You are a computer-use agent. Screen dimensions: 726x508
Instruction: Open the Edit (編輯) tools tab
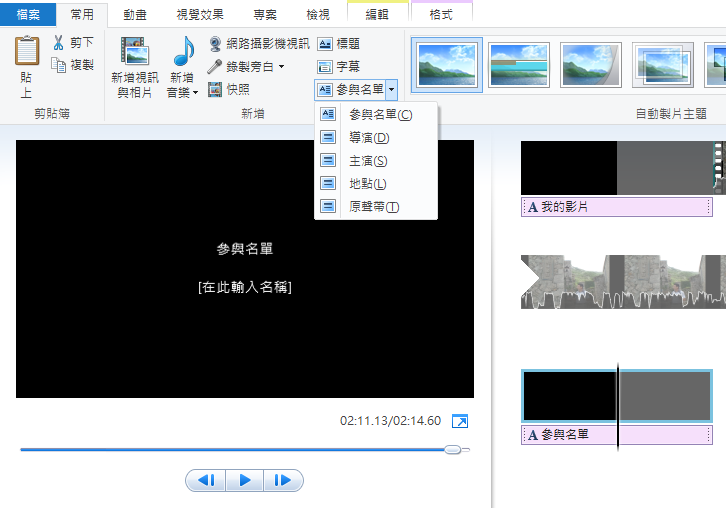[377, 15]
